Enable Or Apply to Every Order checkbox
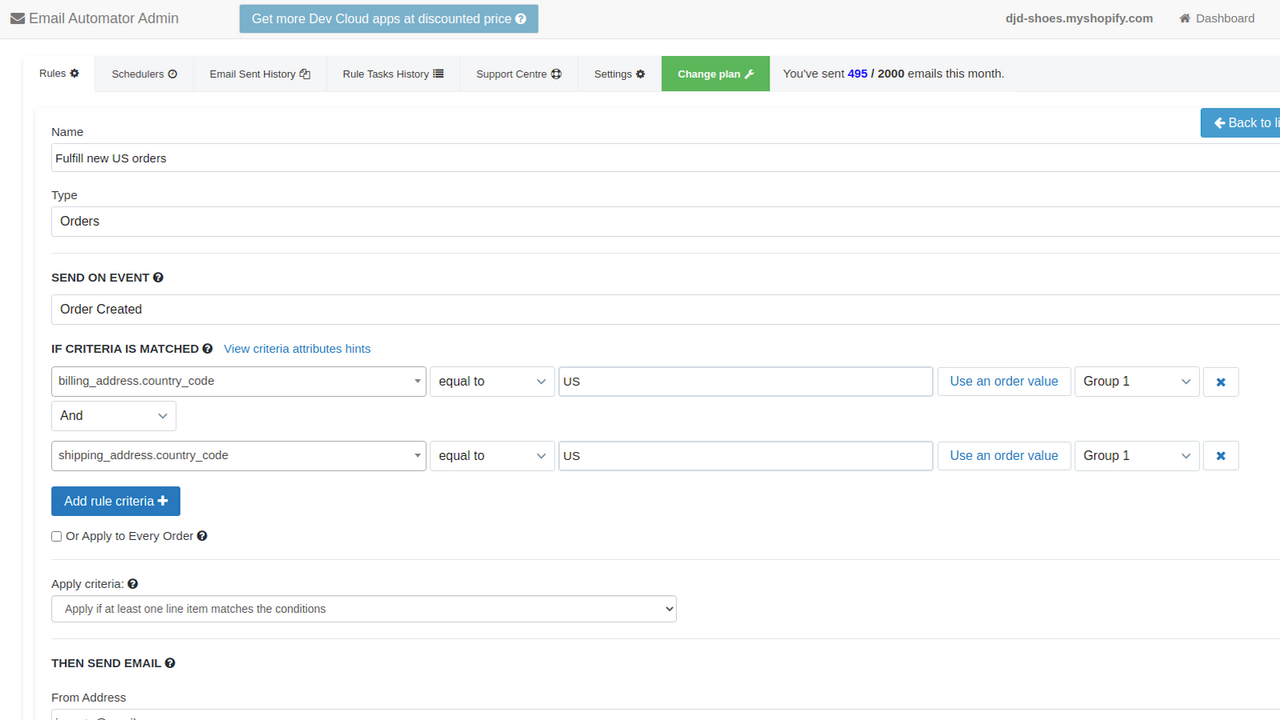1280x720 pixels. [x=57, y=537]
